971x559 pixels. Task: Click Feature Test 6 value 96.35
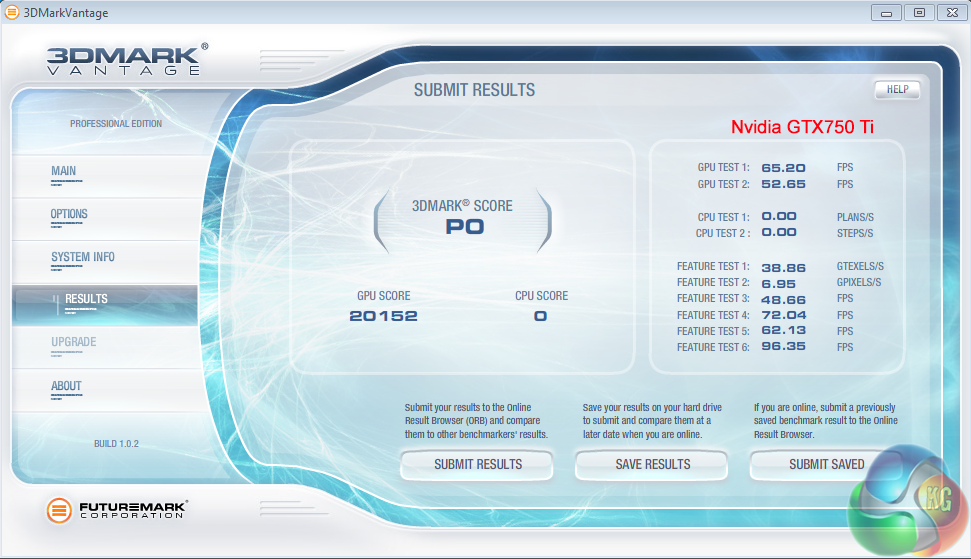[x=783, y=346]
